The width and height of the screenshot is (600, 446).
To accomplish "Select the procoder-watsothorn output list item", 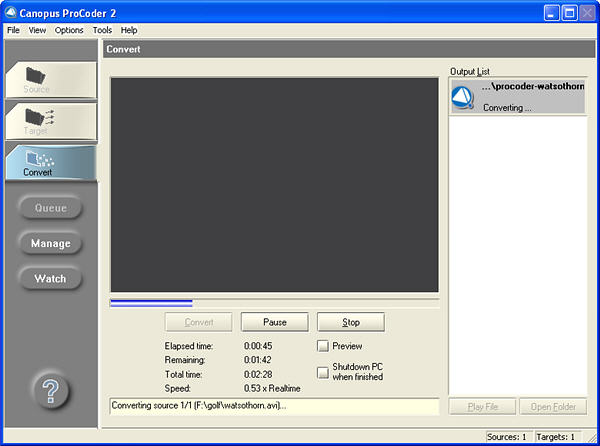I will click(x=518, y=96).
